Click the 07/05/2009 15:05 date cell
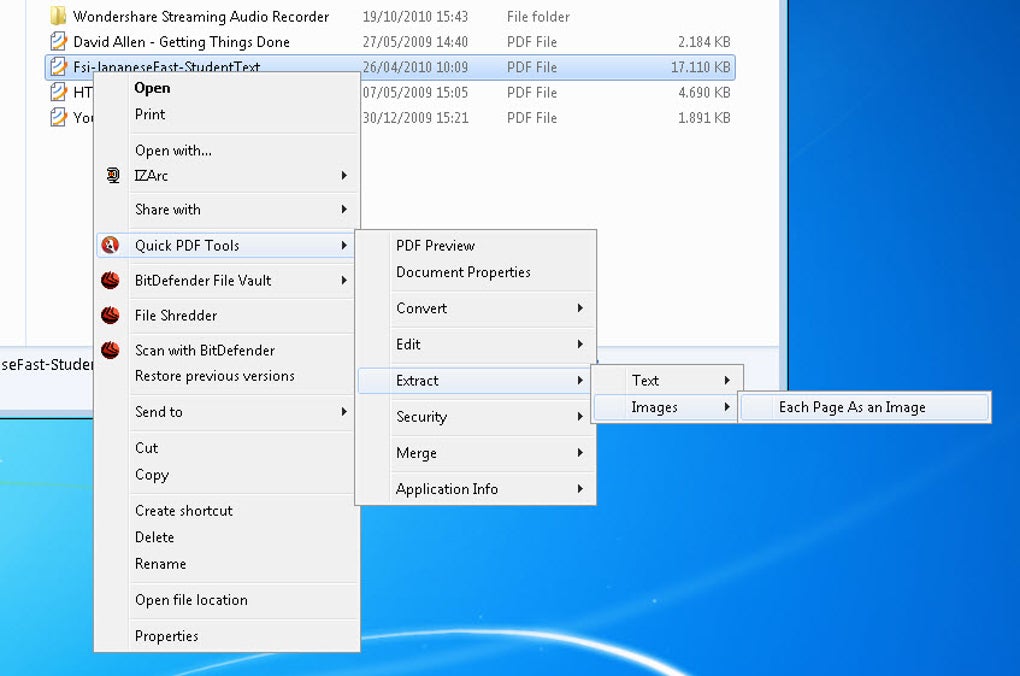The image size is (1020, 676). pyautogui.click(x=415, y=92)
